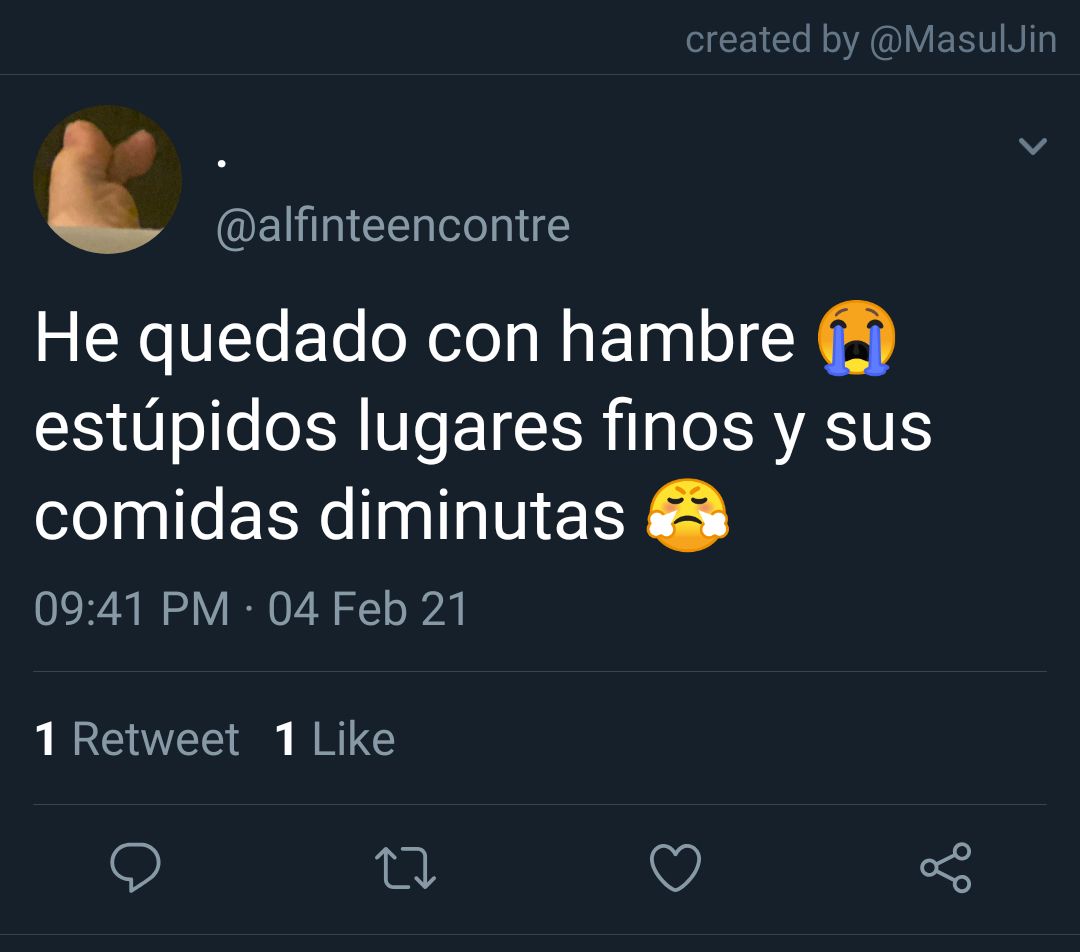The width and height of the screenshot is (1080, 952).
Task: Click the word 'hambre' in tweet
Action: [x=678, y=338]
